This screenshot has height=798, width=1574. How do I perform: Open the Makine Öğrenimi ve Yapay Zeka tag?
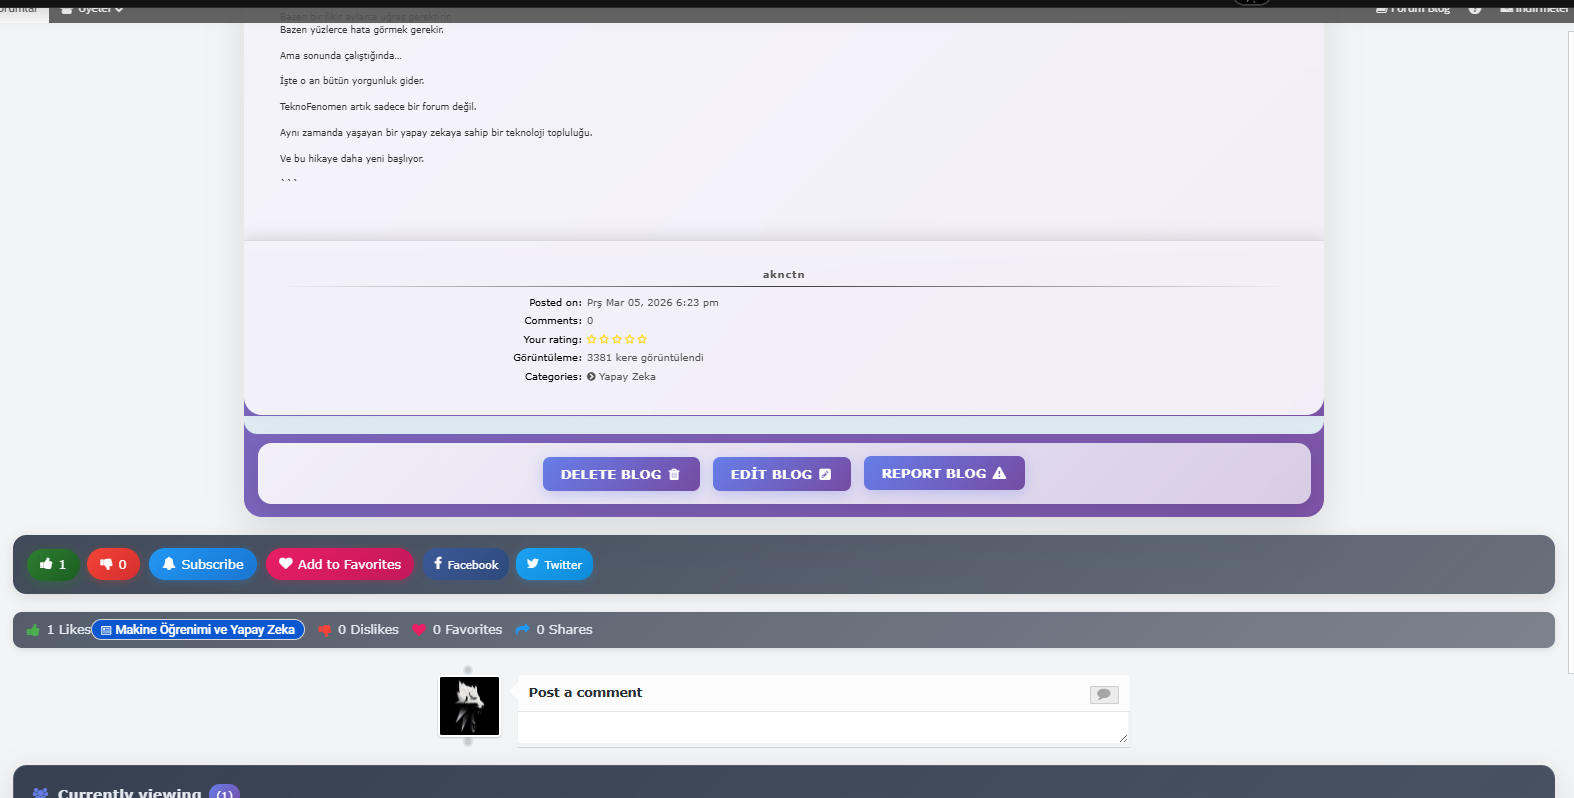[198, 630]
